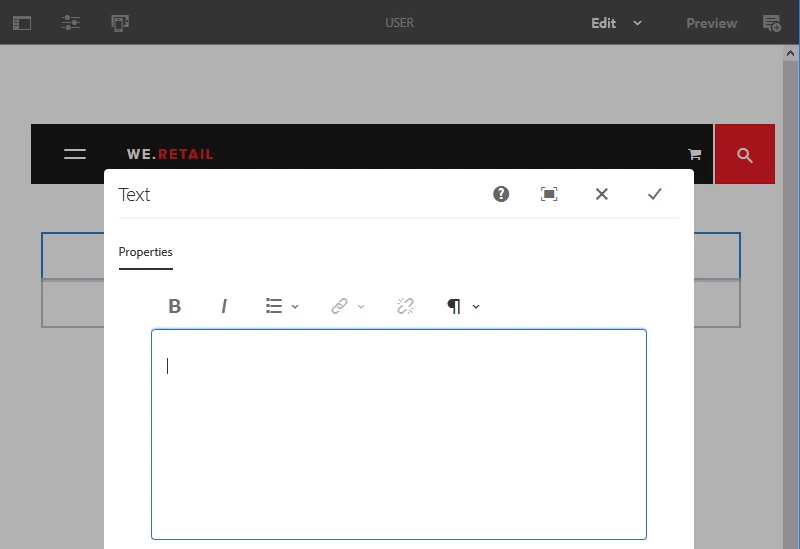Toggle the side panel icon

tap(22, 23)
